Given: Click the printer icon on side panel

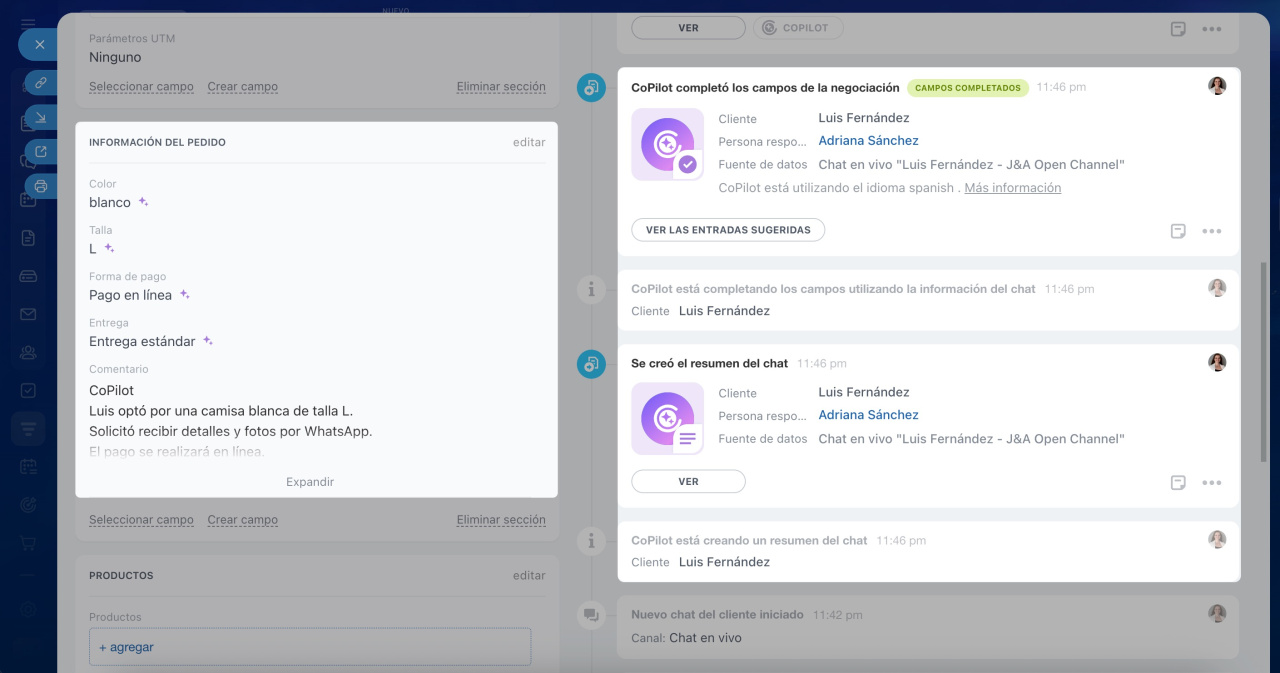Looking at the screenshot, I should pos(41,186).
